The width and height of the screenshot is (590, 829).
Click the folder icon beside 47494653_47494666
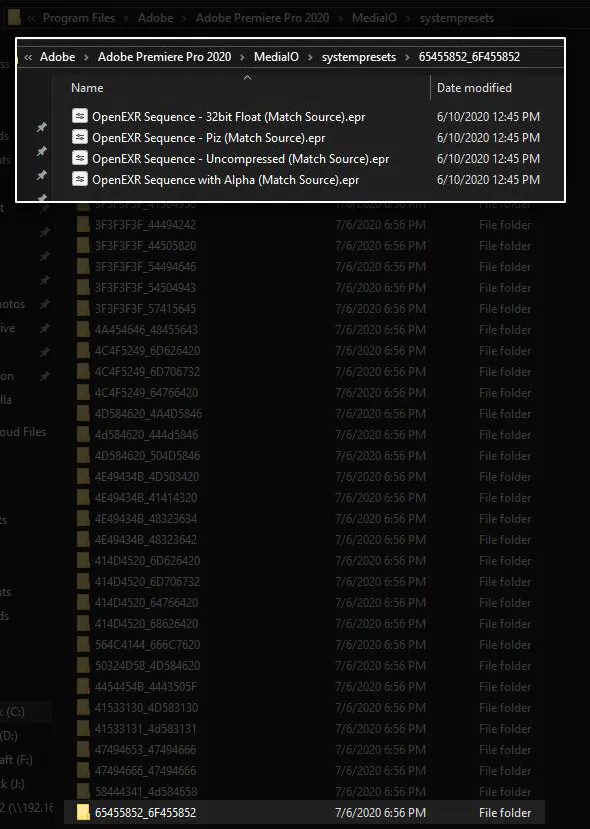(x=83, y=749)
